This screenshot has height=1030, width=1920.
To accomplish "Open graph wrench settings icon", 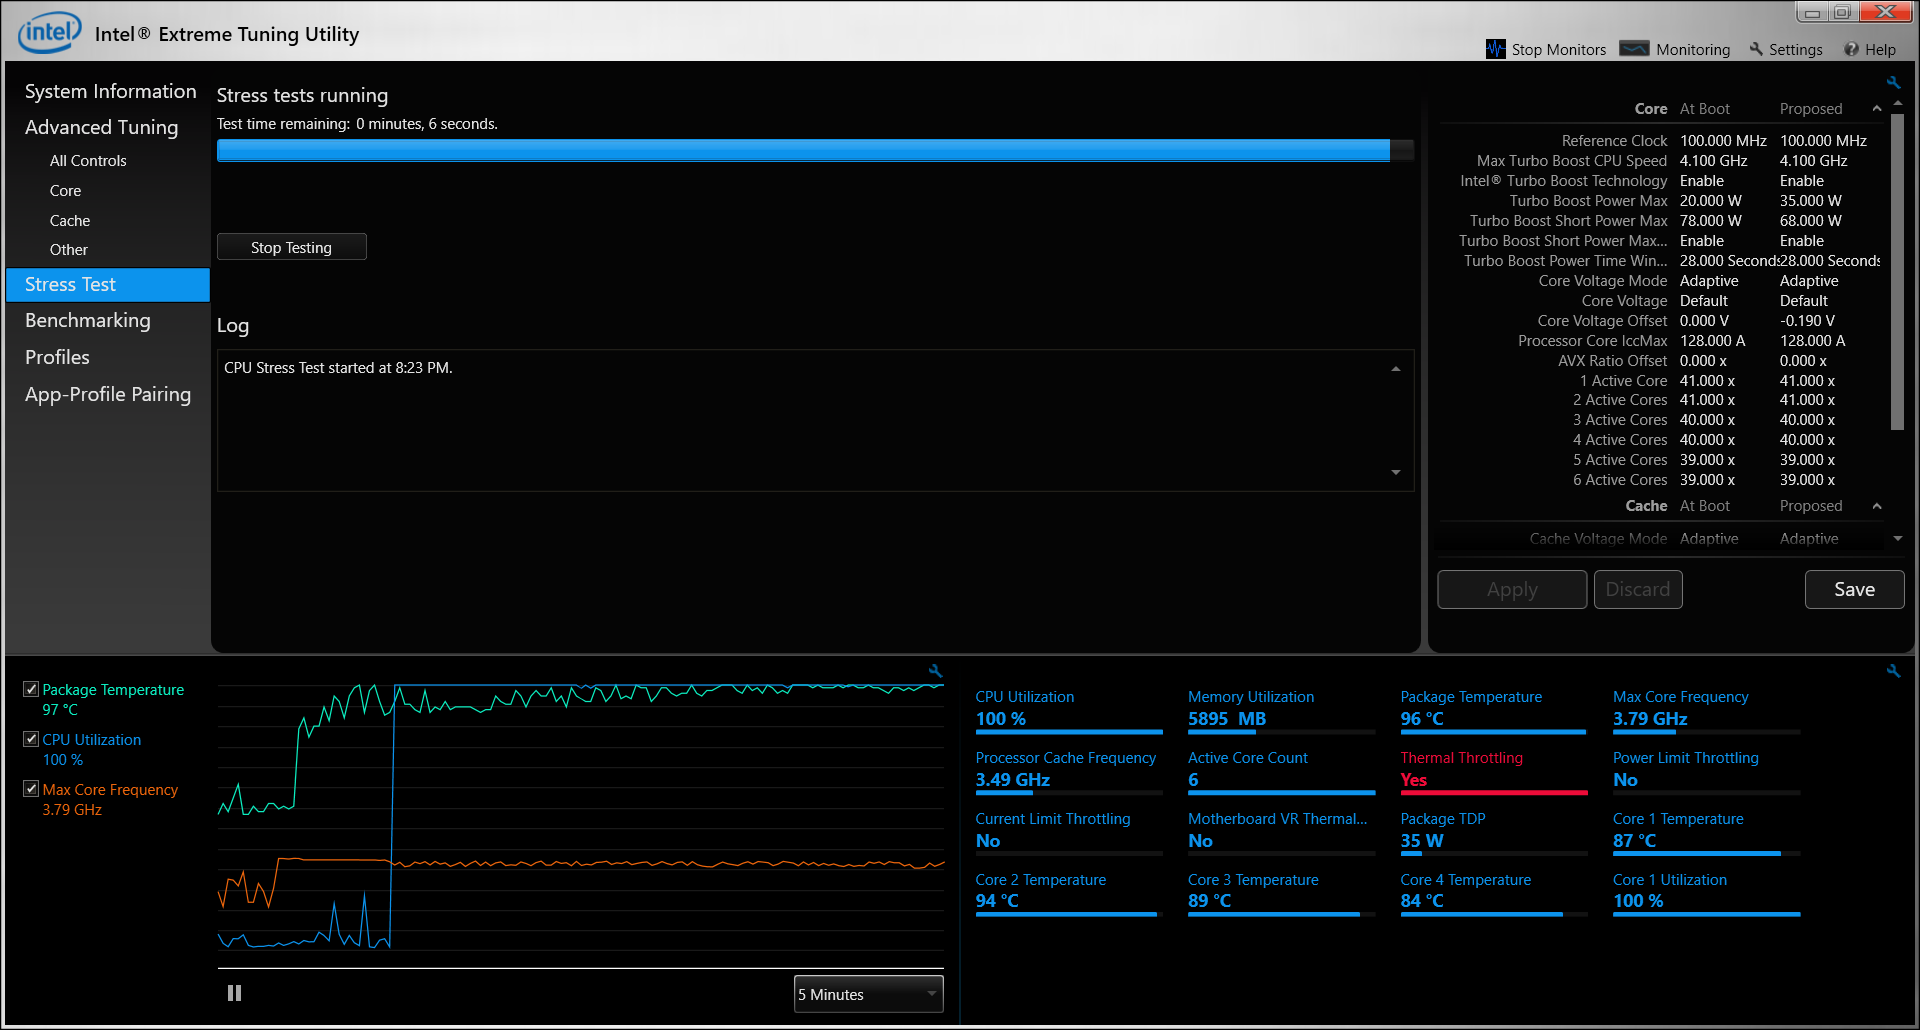I will coord(935,671).
